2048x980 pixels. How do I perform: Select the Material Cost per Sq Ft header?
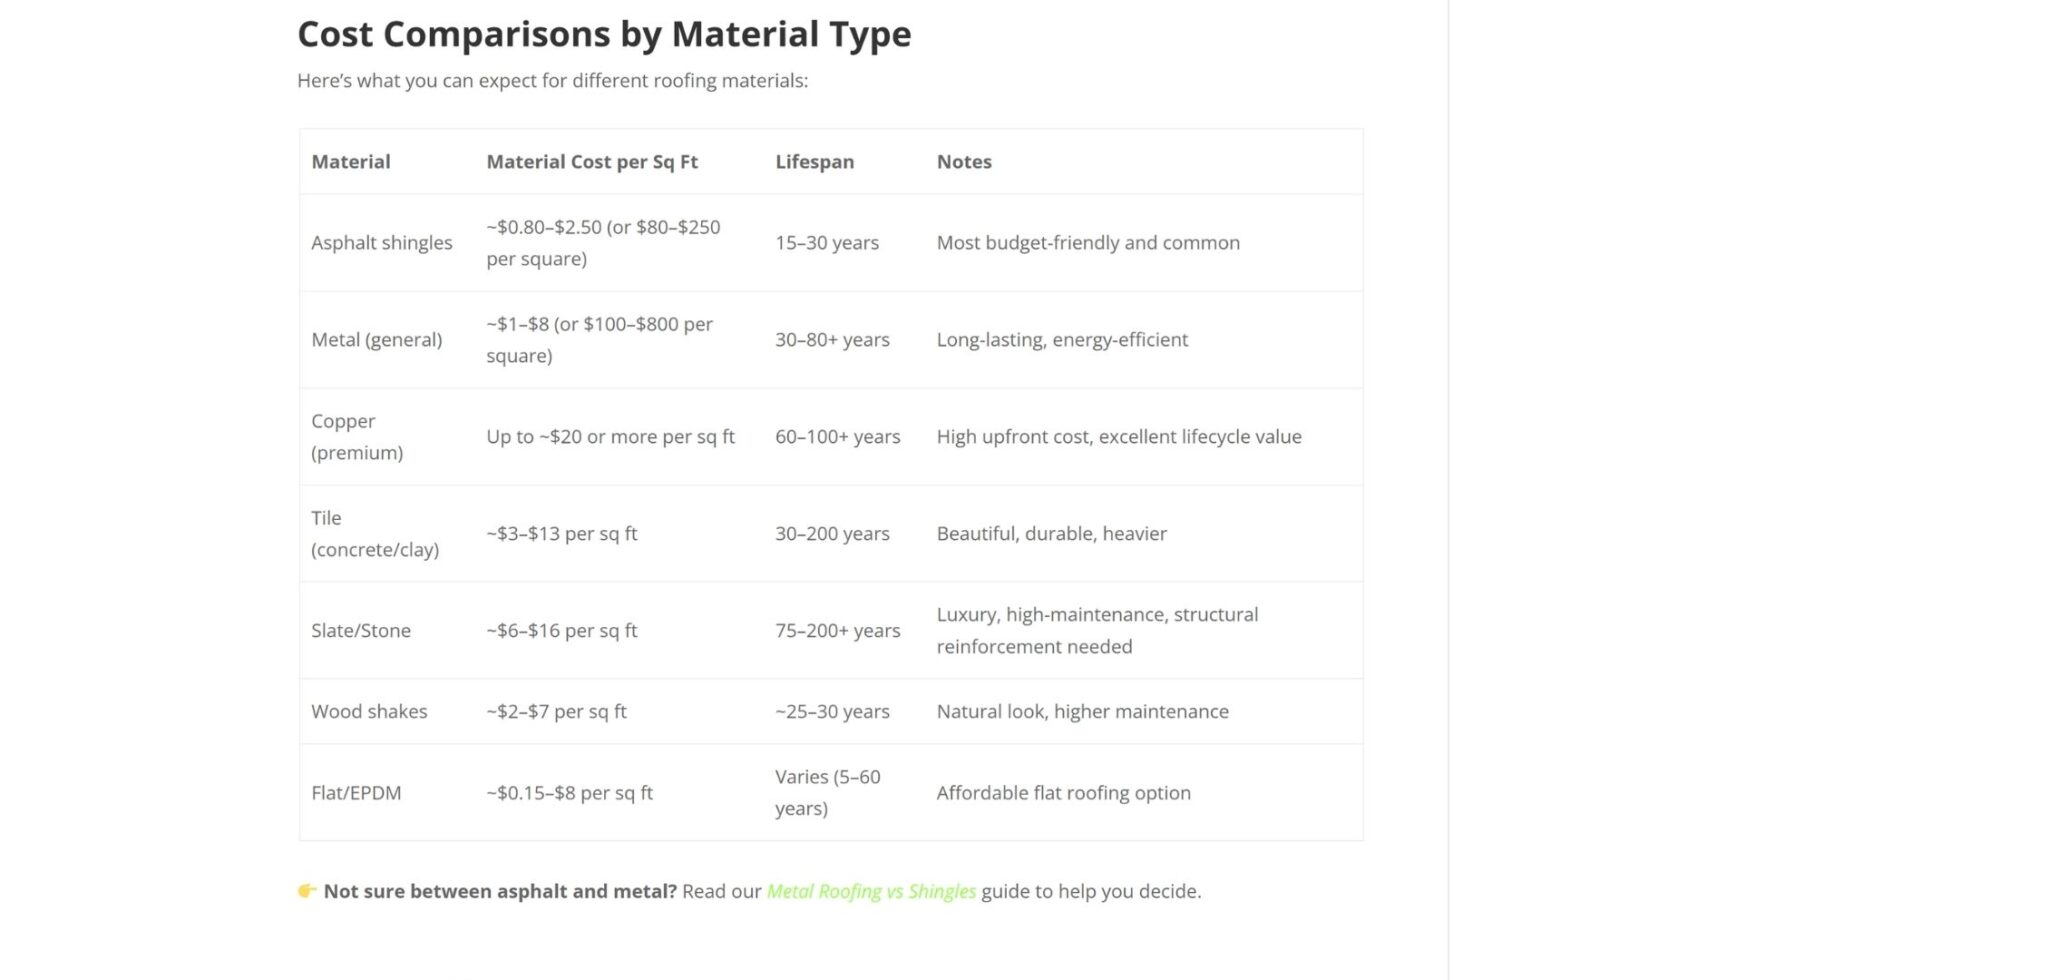pyautogui.click(x=592, y=162)
